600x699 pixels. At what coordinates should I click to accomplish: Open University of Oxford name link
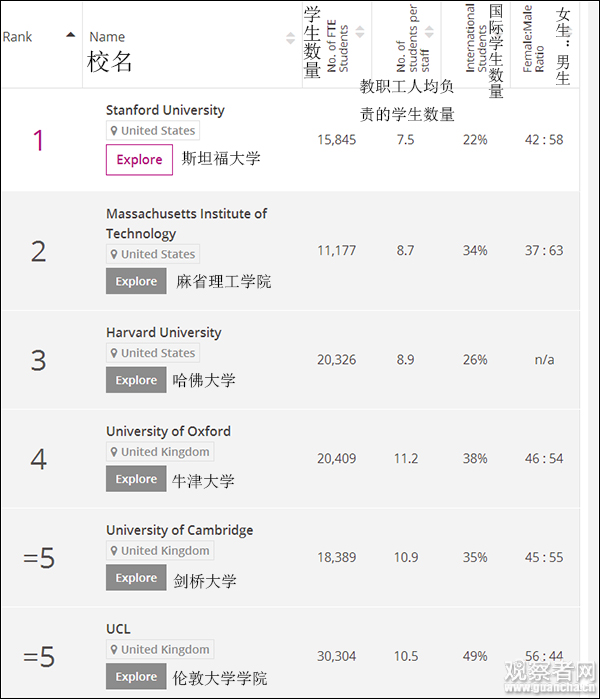pos(168,431)
